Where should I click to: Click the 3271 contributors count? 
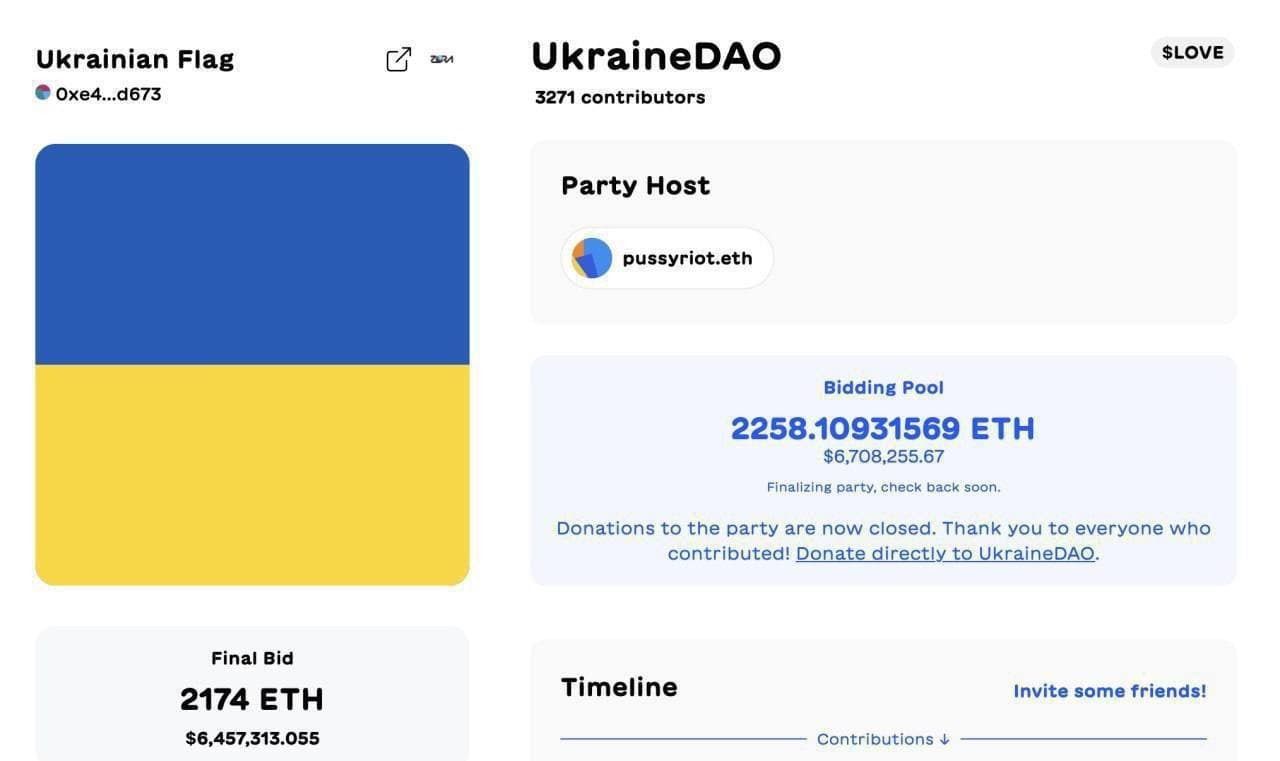(620, 97)
